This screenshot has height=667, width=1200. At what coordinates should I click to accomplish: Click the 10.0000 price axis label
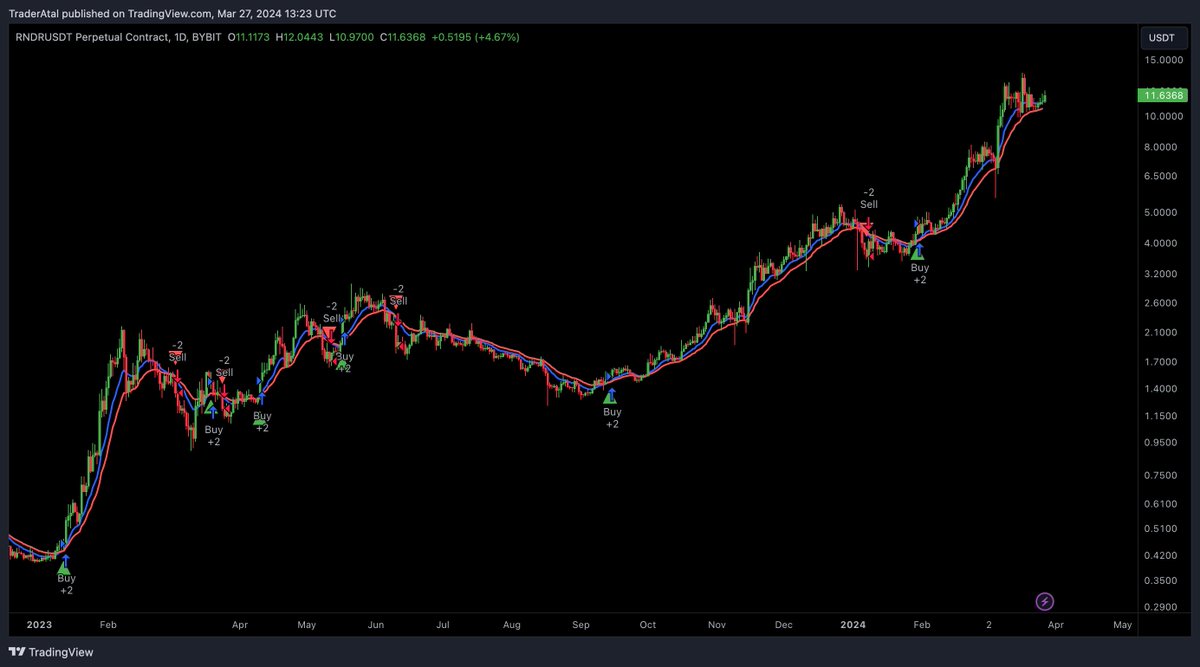tap(1165, 116)
